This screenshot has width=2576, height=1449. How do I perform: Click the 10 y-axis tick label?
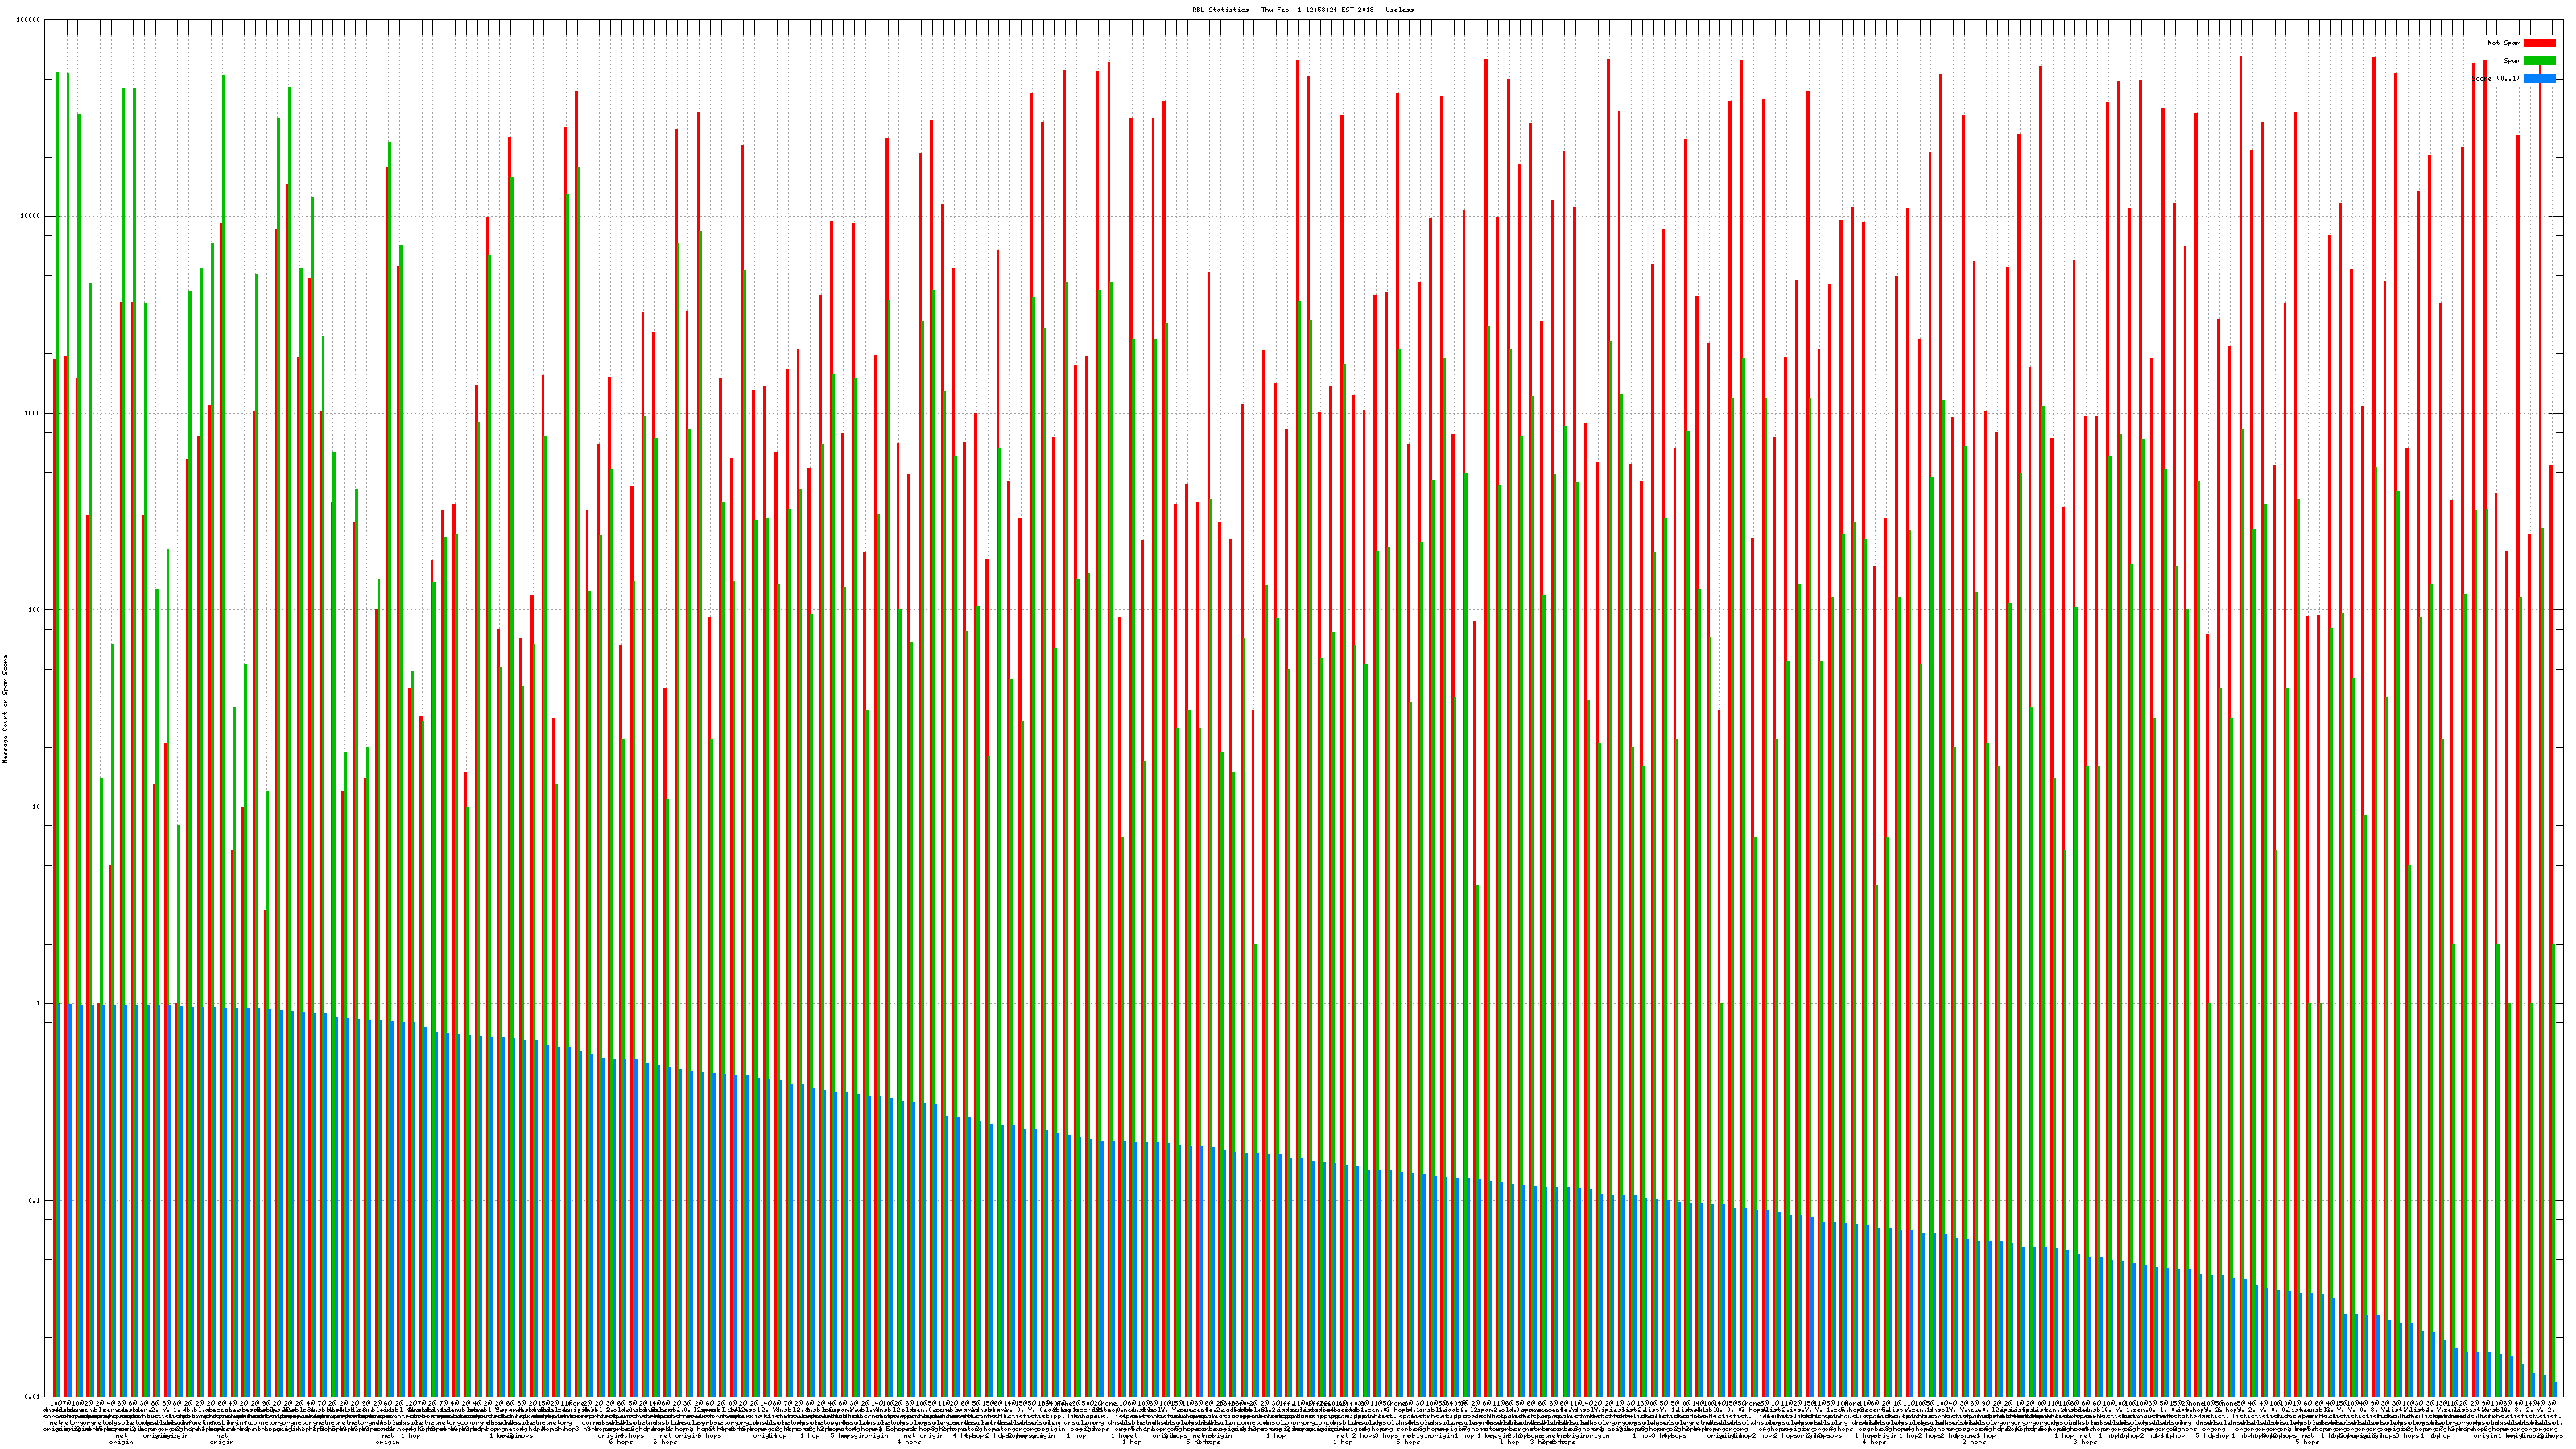[x=37, y=807]
